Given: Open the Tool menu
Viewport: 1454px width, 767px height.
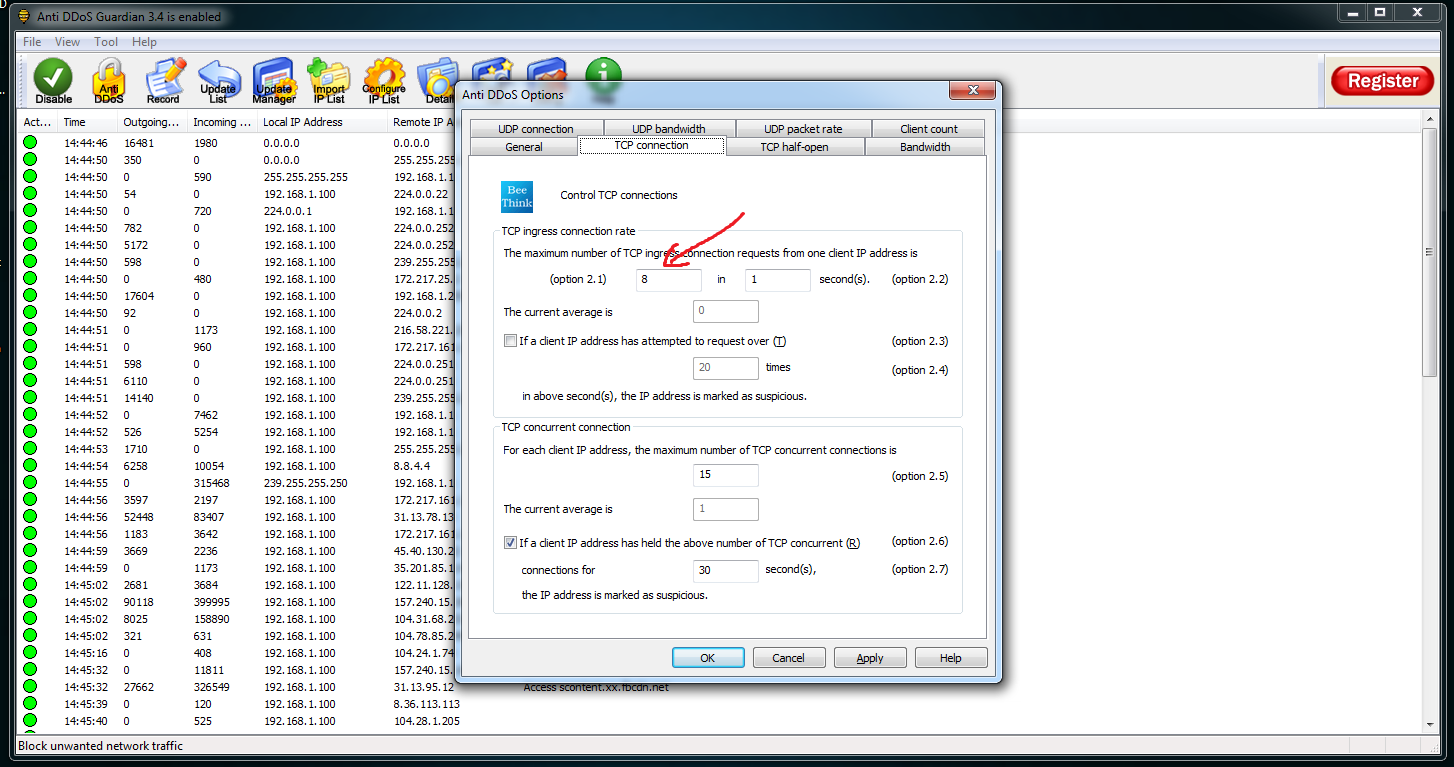Looking at the screenshot, I should click(x=106, y=42).
